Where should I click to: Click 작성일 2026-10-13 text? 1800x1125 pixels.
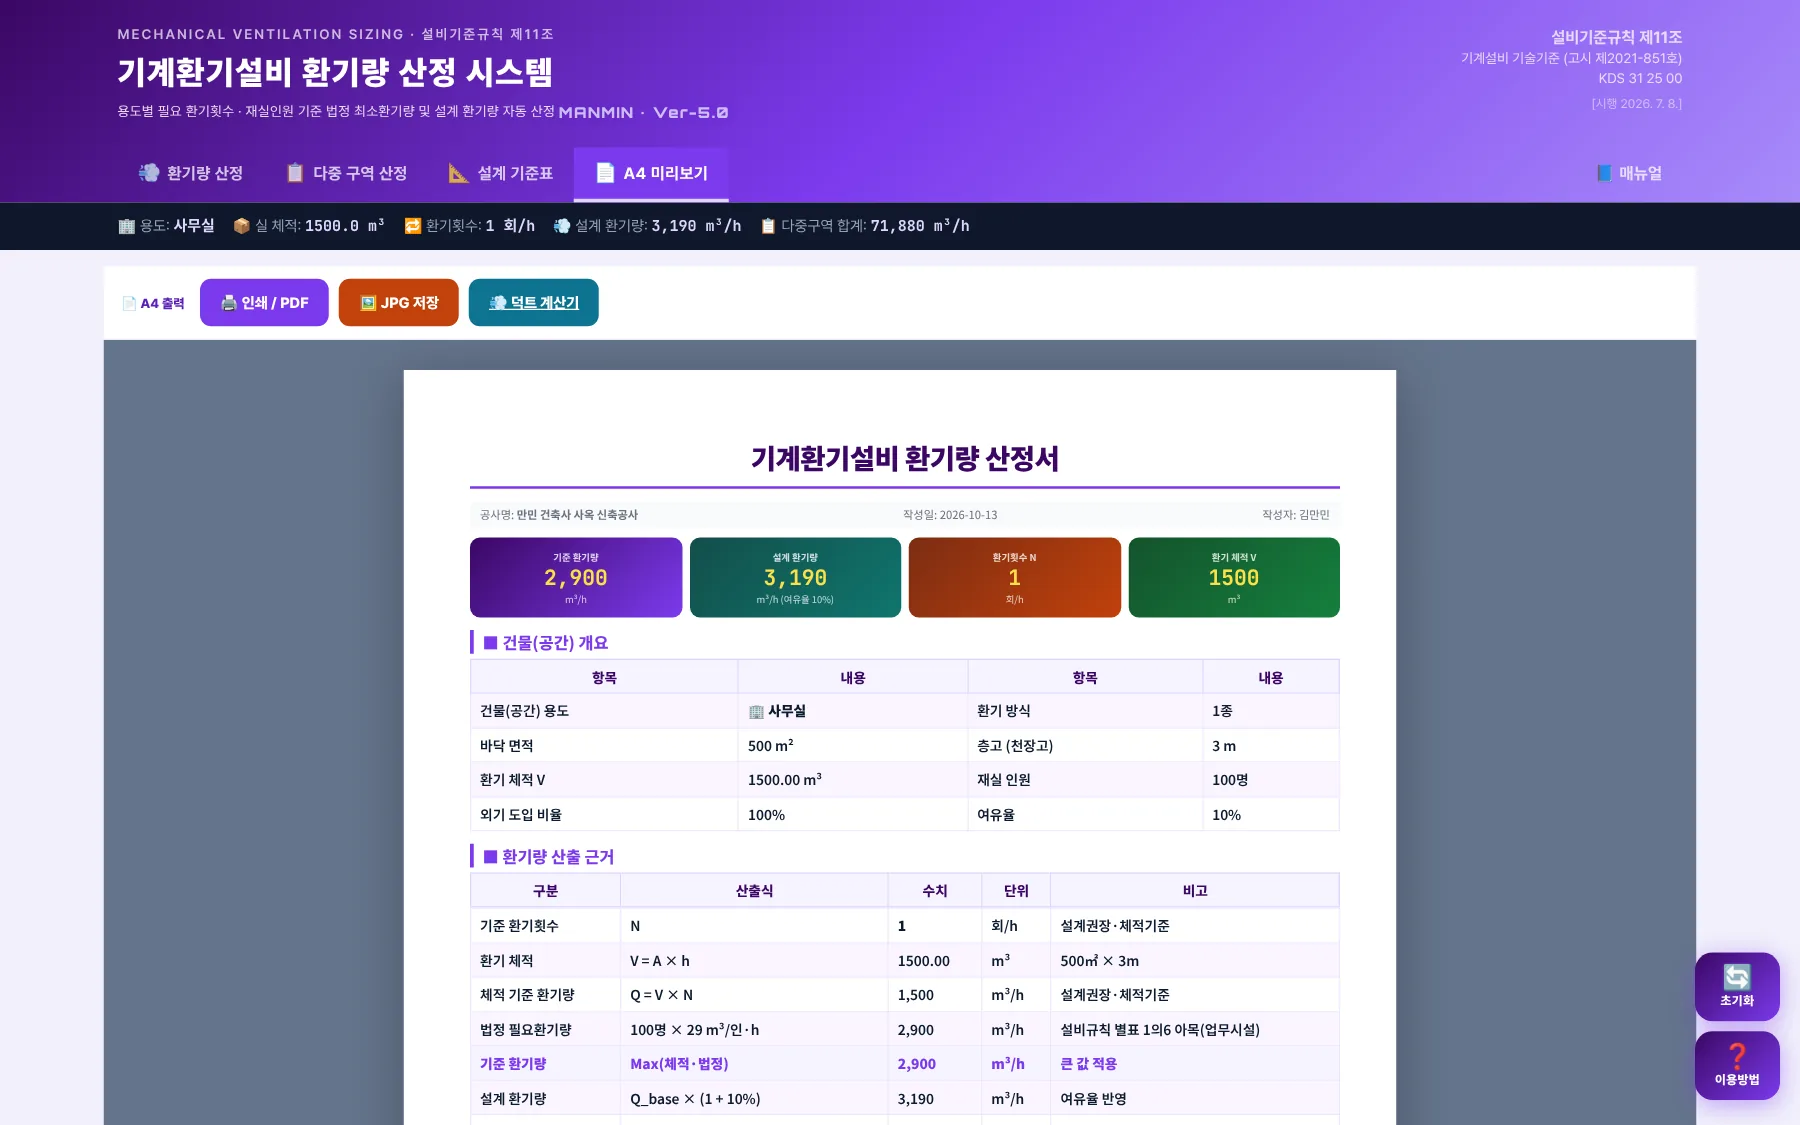[950, 515]
